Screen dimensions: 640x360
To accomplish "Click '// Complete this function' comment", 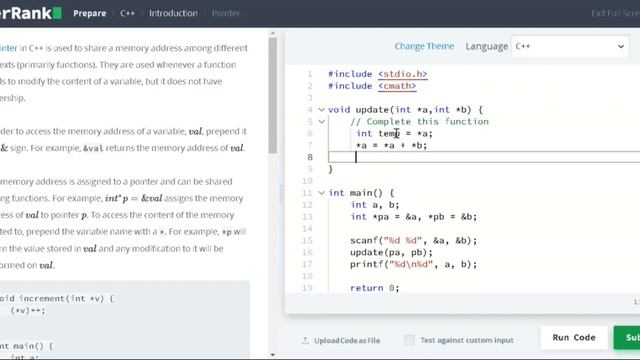I will point(419,121).
